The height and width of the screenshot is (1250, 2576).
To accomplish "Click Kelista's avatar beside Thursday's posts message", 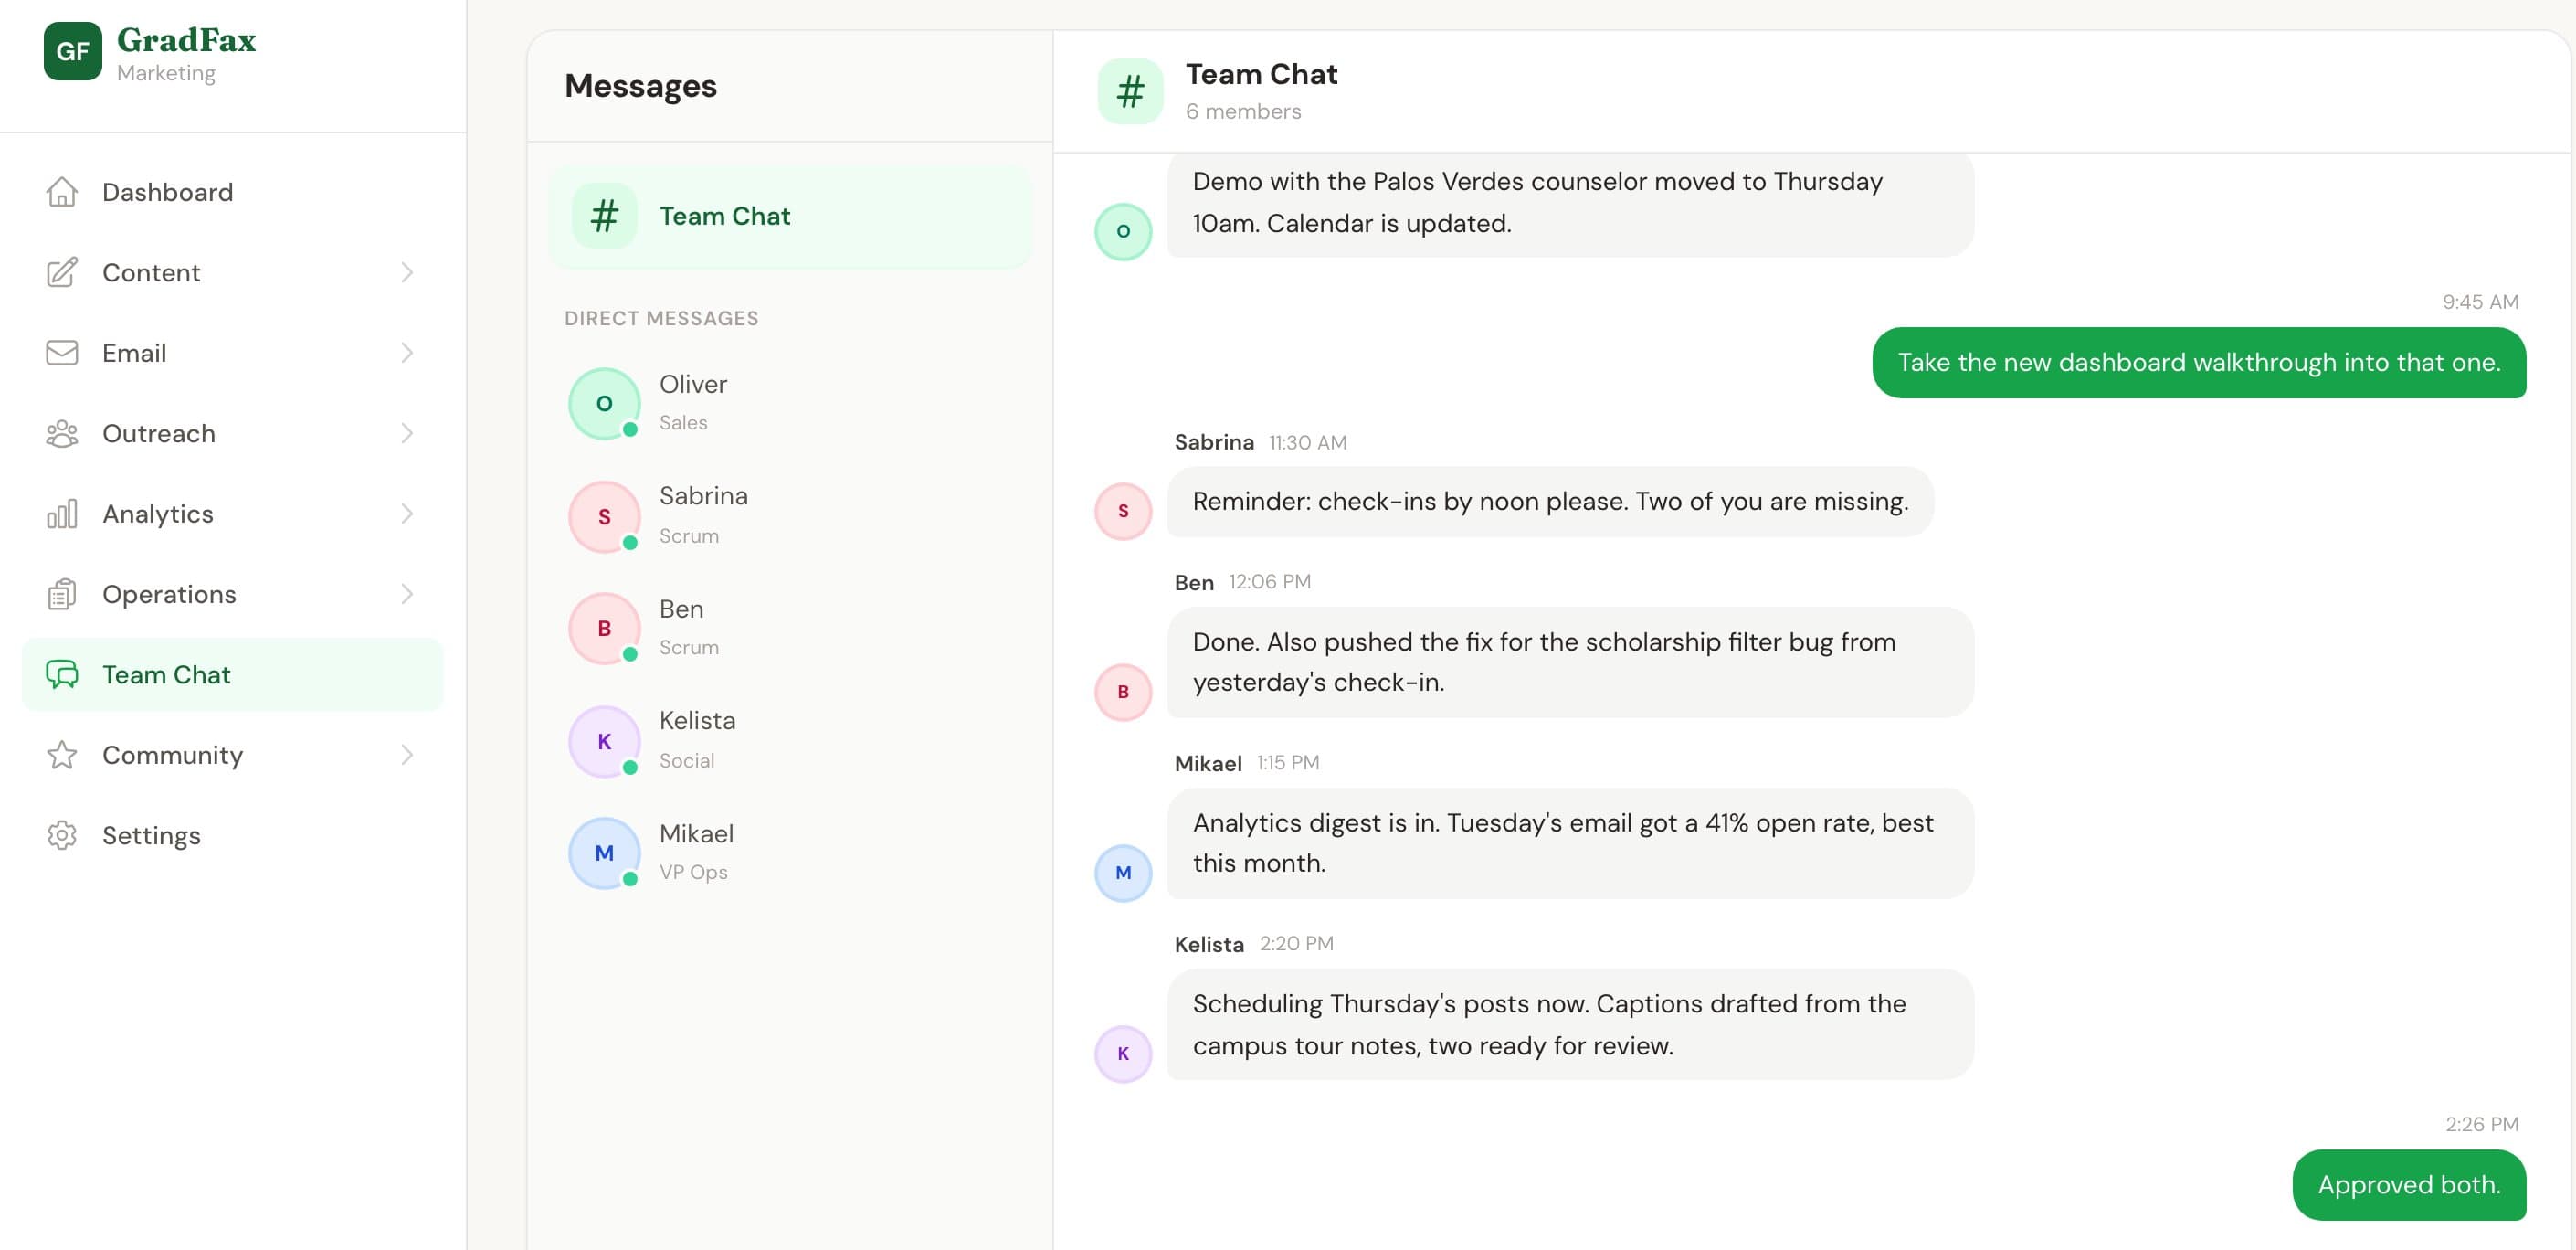I will point(1123,1054).
